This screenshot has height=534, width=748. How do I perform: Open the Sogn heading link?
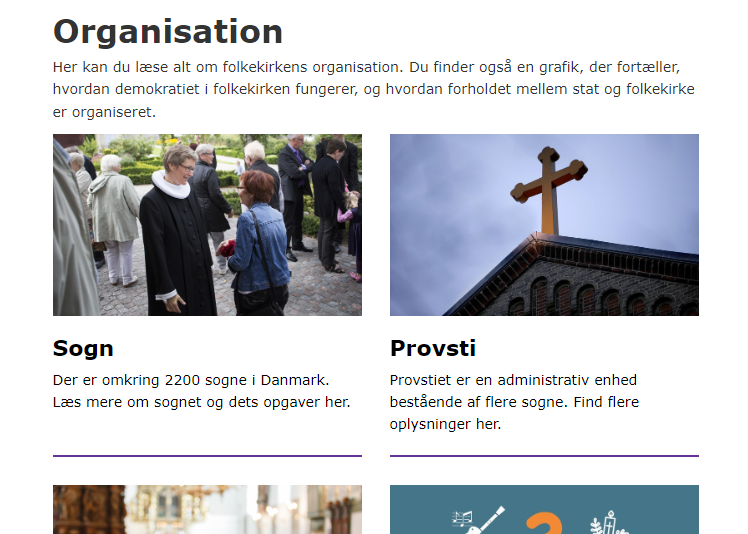click(x=83, y=348)
